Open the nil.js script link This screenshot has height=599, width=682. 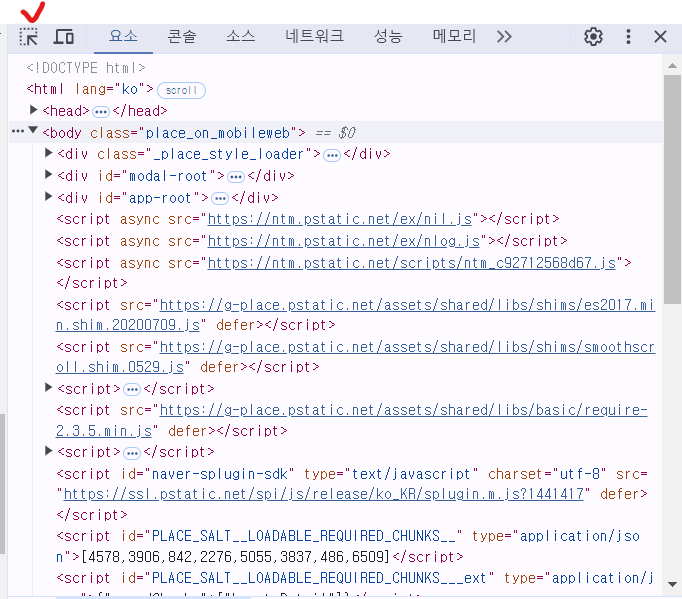click(340, 219)
